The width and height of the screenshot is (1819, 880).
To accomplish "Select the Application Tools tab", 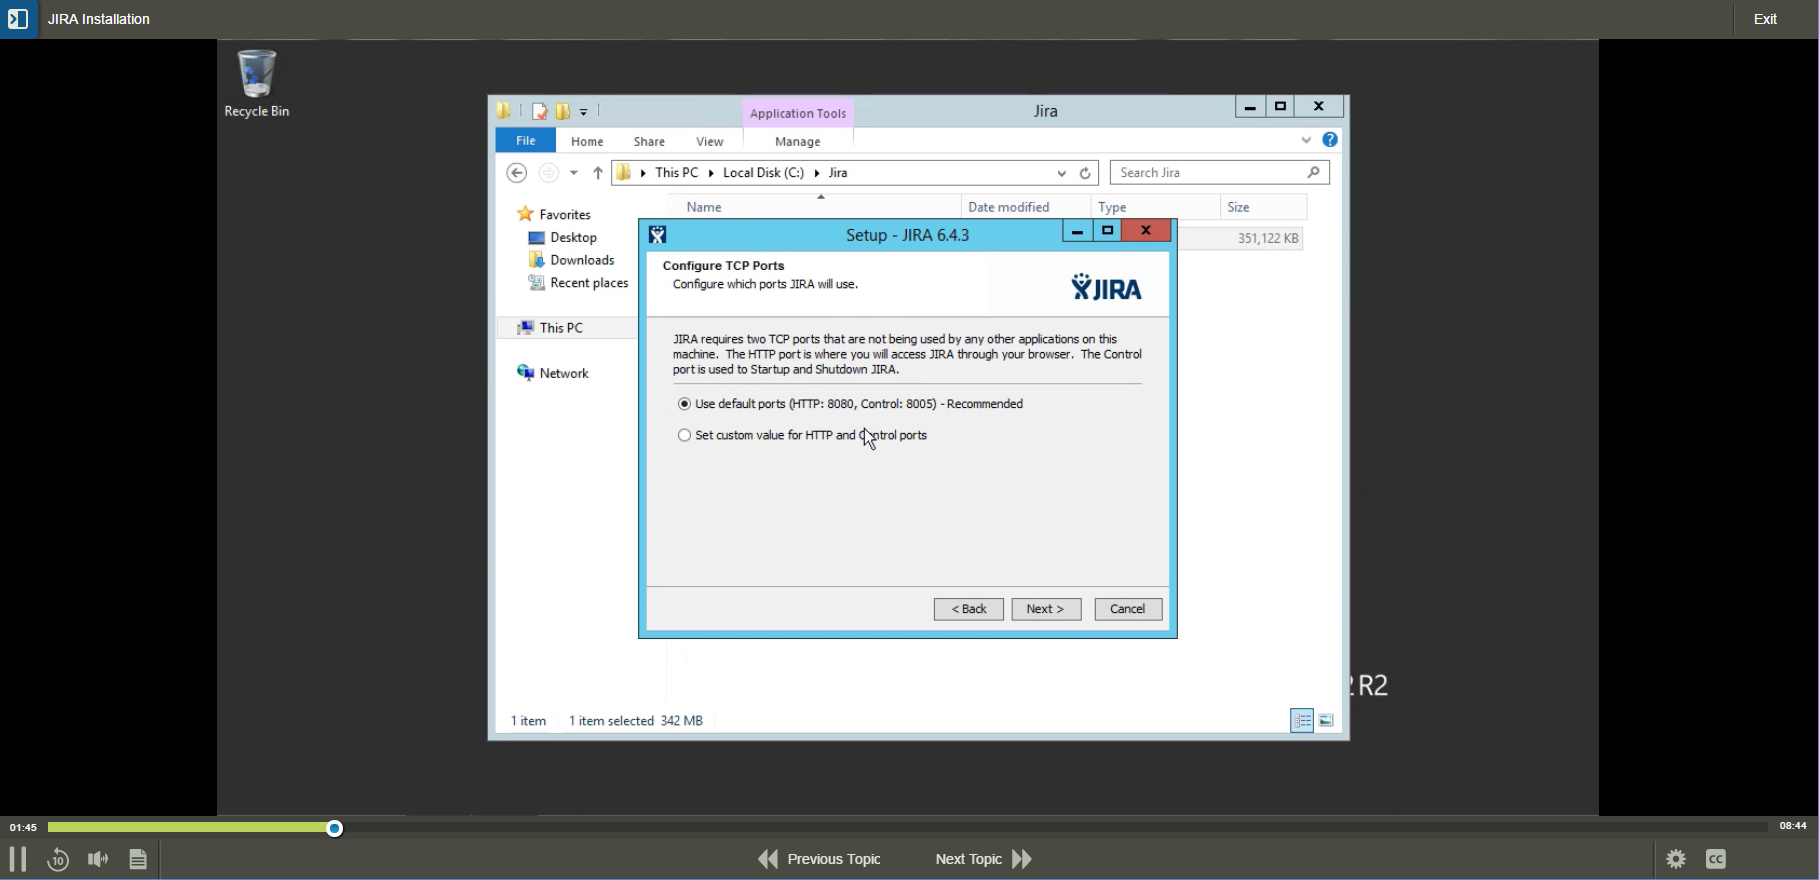I will pyautogui.click(x=798, y=113).
